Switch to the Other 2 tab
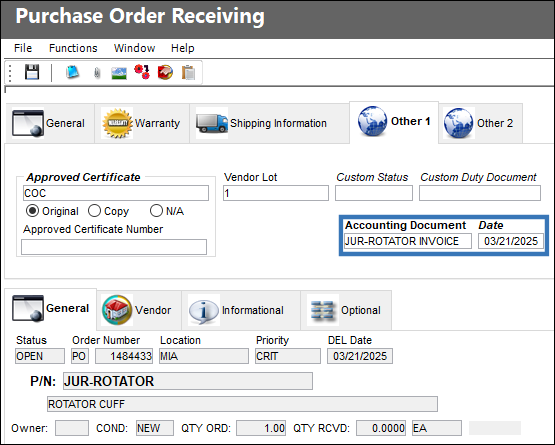Screen dimensions: 555x445 click(480, 123)
